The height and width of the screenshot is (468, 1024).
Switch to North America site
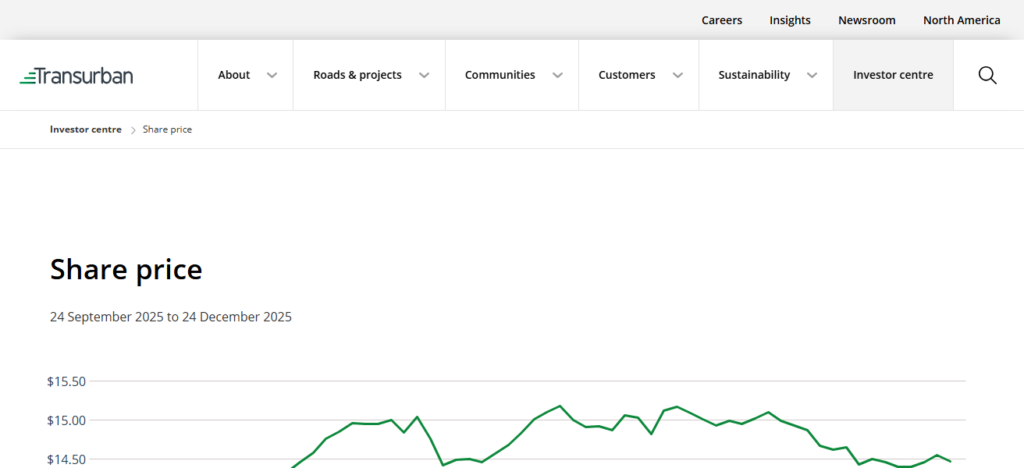click(961, 20)
